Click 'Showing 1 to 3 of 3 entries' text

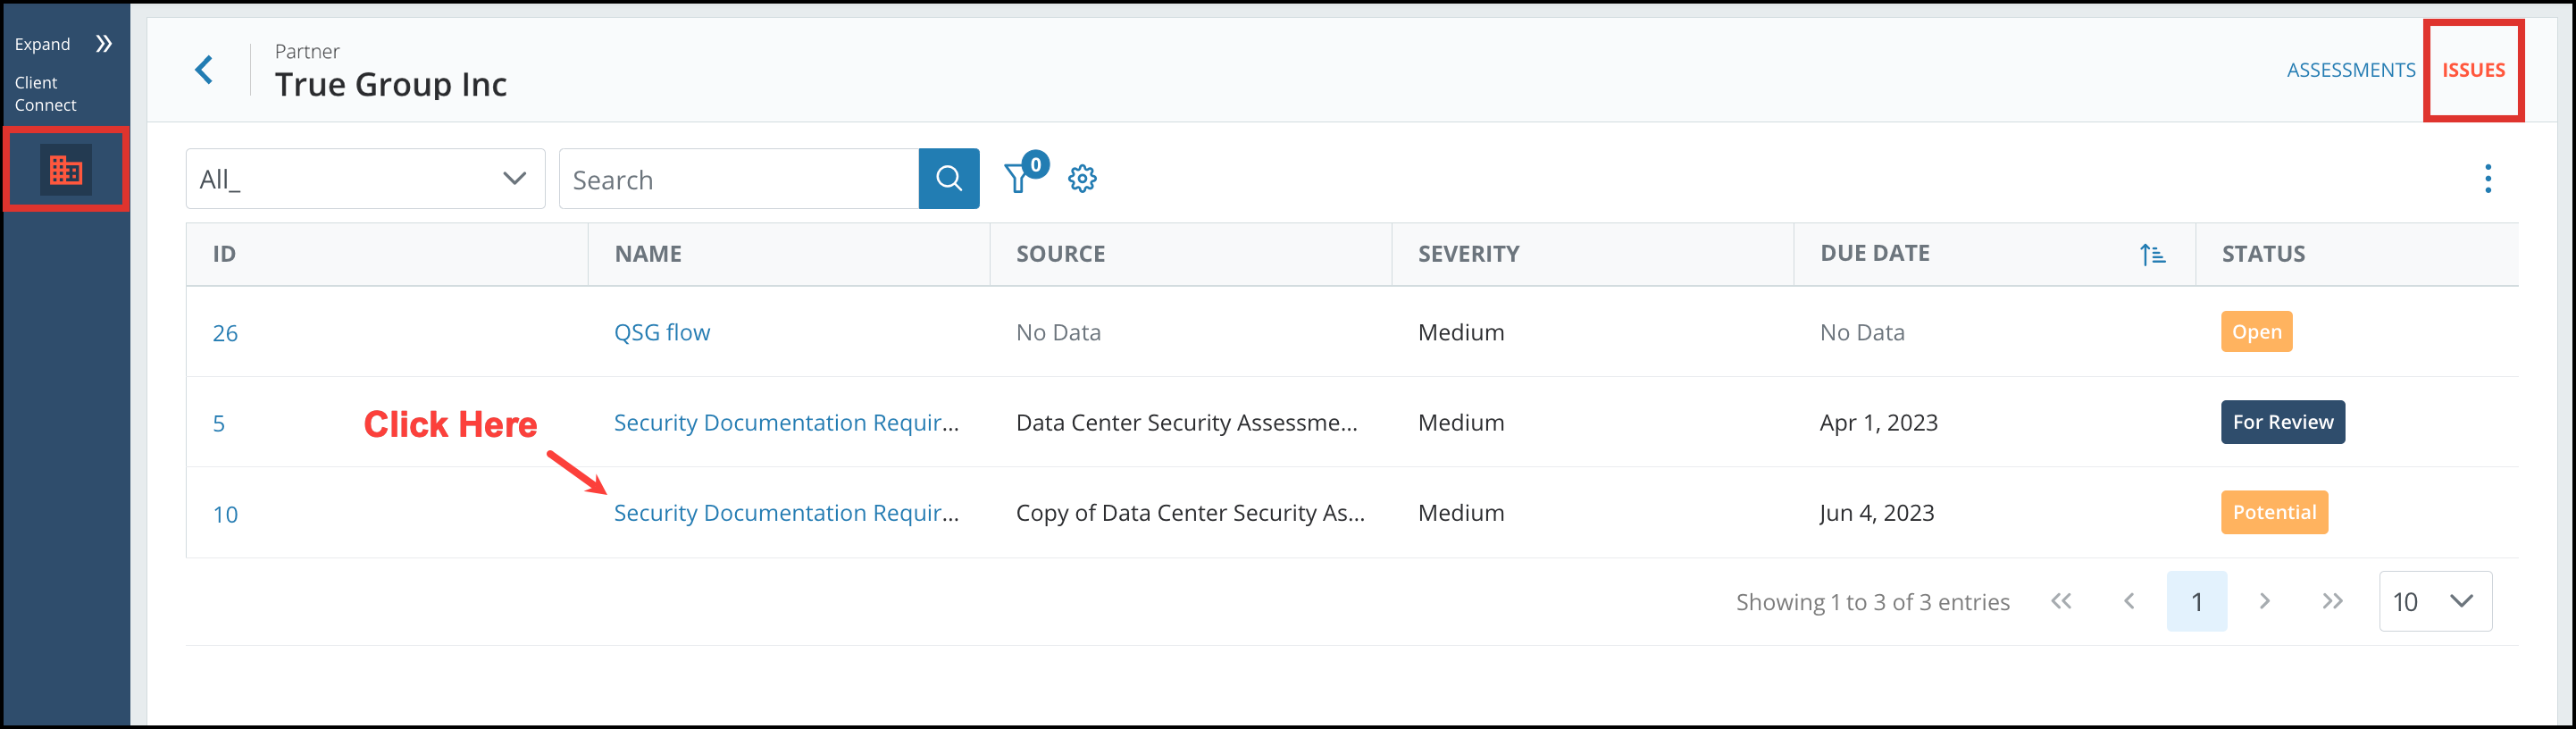pyautogui.click(x=1873, y=602)
